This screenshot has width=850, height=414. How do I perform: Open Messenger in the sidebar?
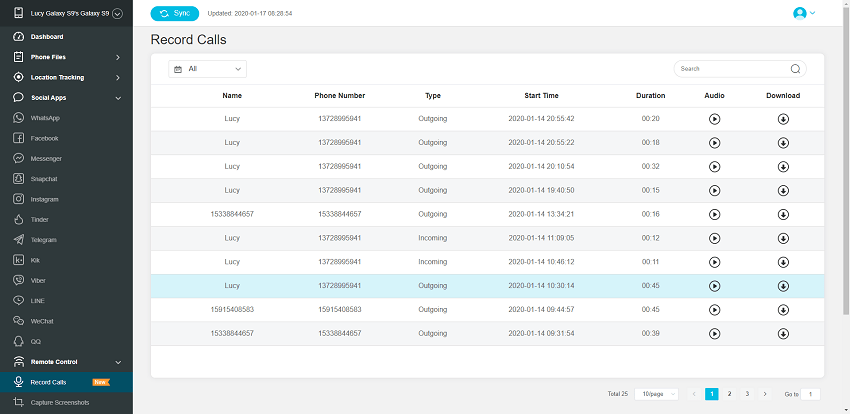[x=66, y=158]
